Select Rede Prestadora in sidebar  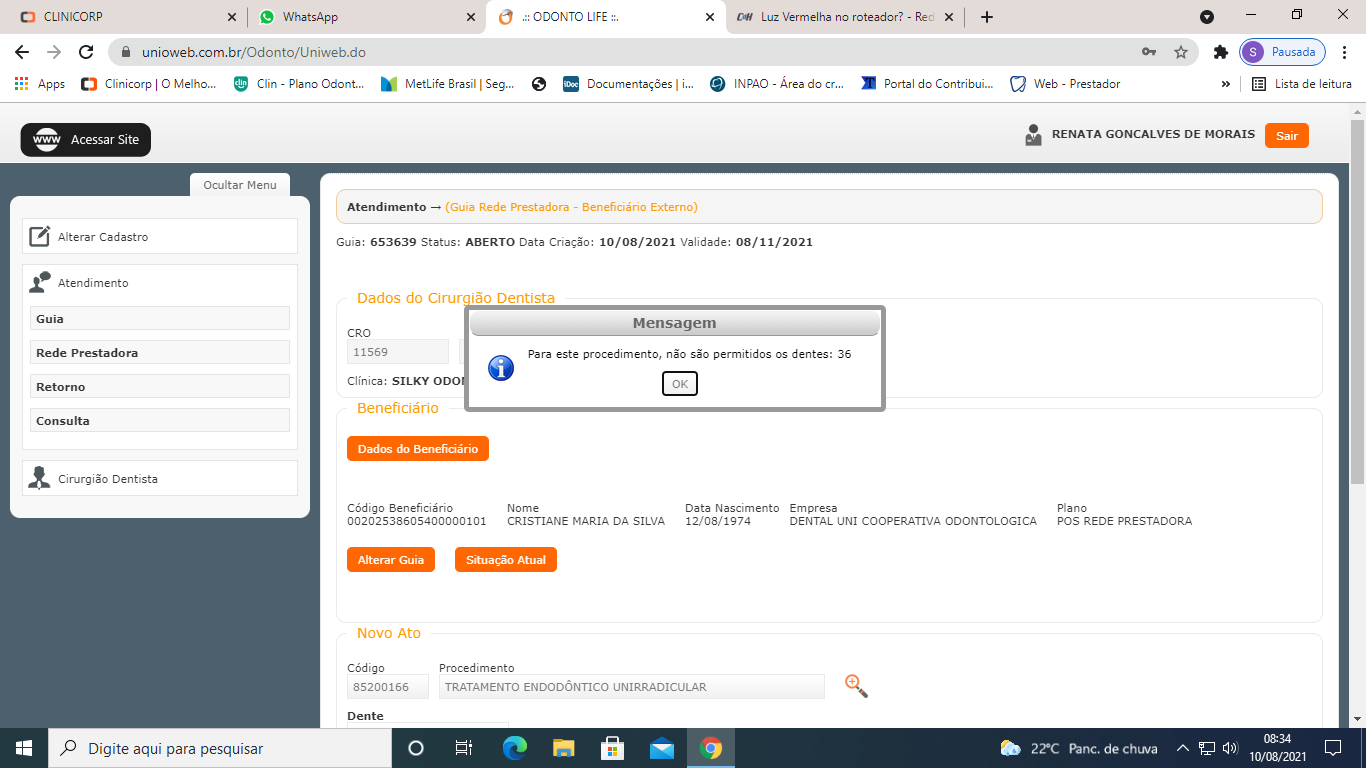pyautogui.click(x=160, y=353)
